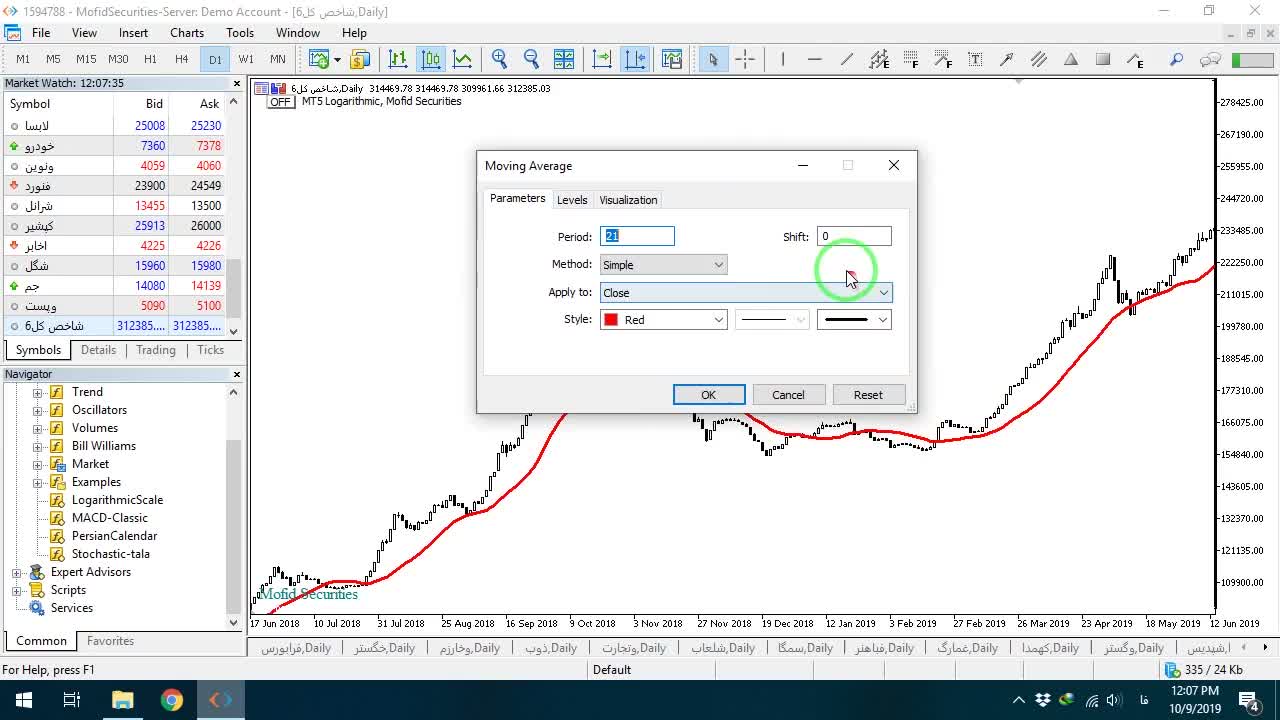Screen dimensions: 1280x720
Task: Open a new chart window
Action: point(319,59)
